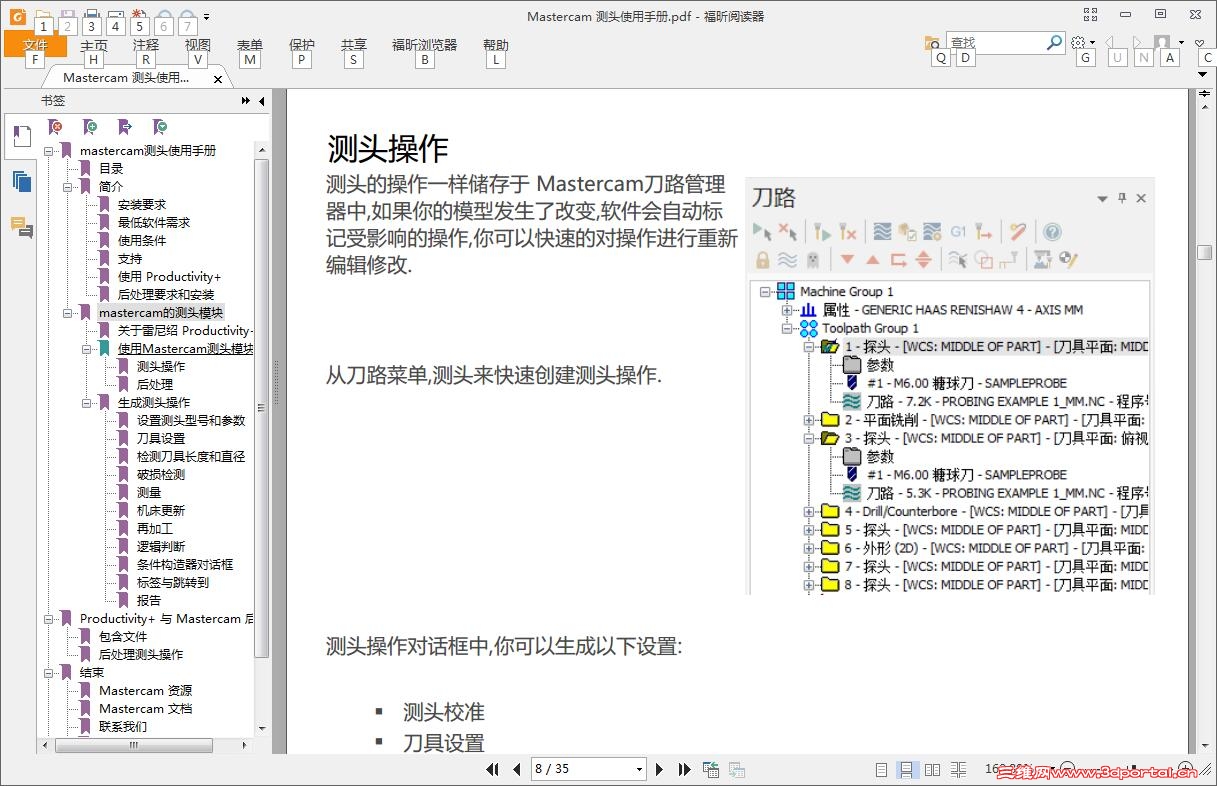This screenshot has height=786, width=1217.
Task: Open the bookmarks side panel icon
Action: (x=21, y=137)
